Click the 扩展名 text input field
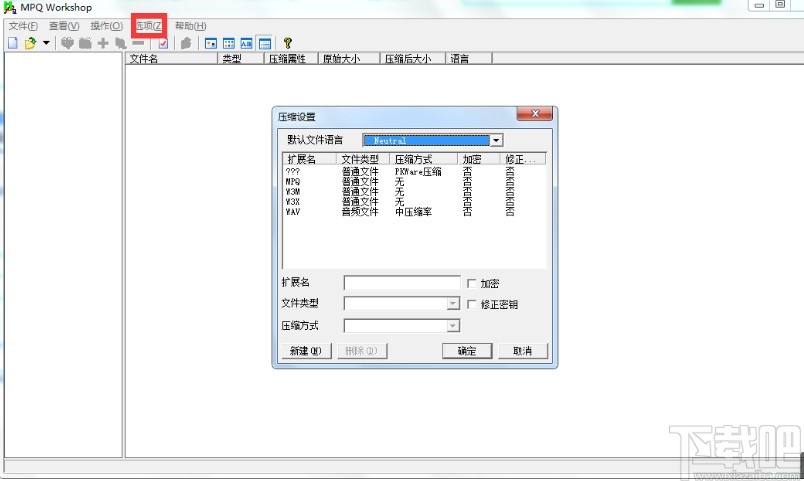The width and height of the screenshot is (804, 481). [x=402, y=283]
